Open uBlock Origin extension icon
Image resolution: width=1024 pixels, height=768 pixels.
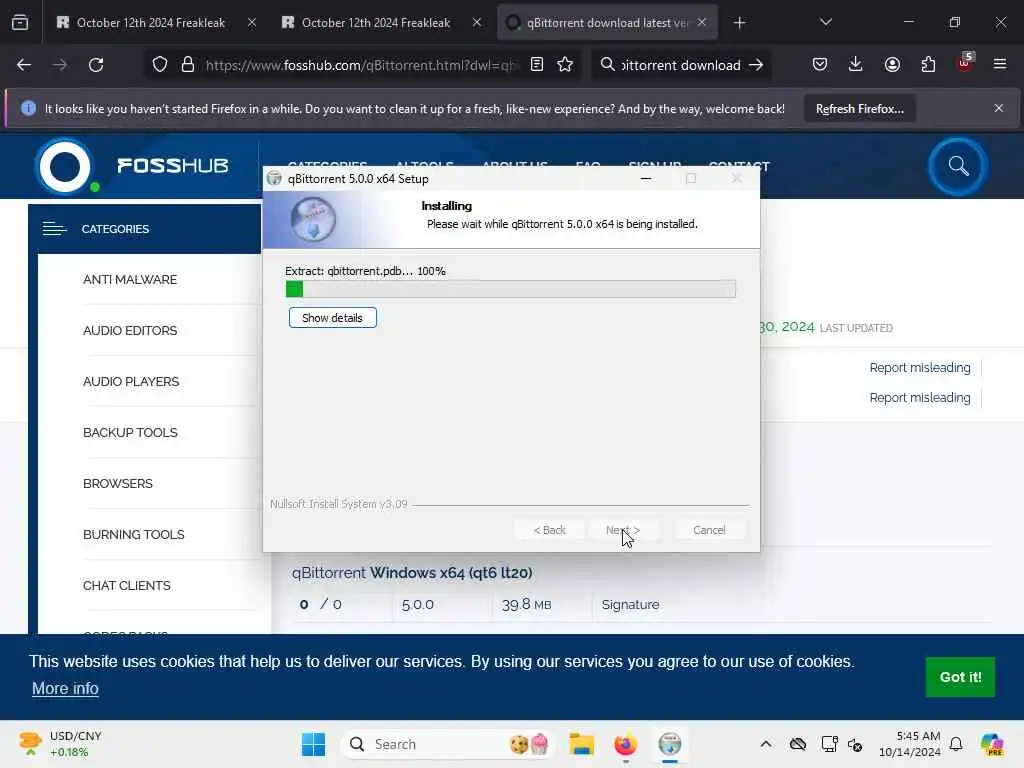pyautogui.click(x=965, y=63)
